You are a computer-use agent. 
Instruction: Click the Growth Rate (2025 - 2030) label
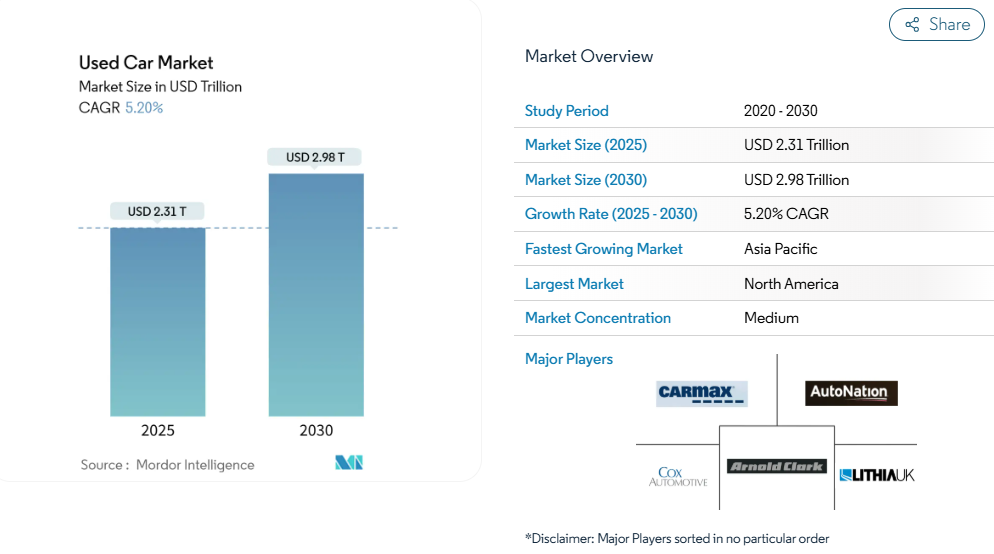click(610, 214)
